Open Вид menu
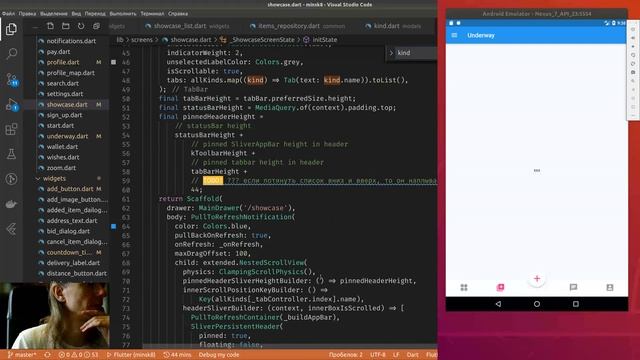Viewport: 640px width, 360px height. (76, 13)
